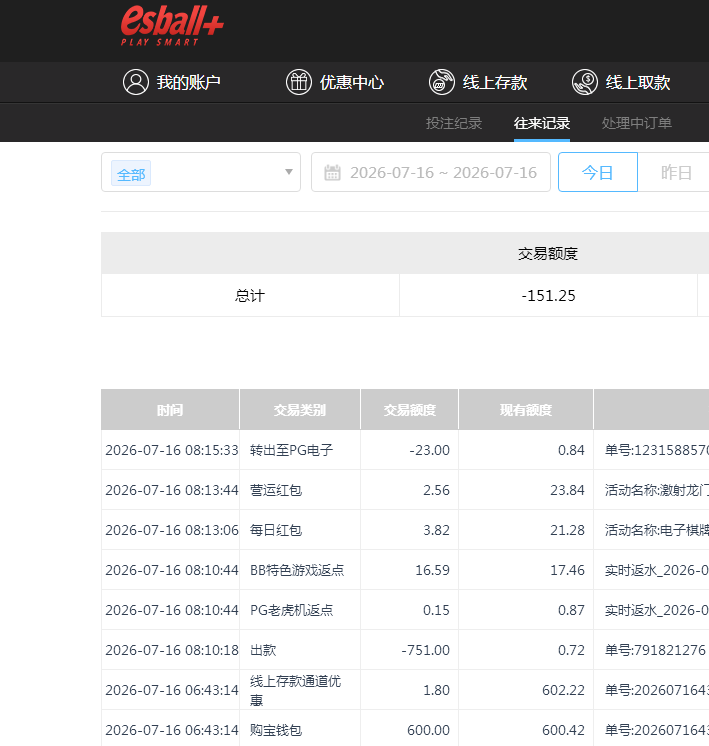Click the 活动名称:激射龙门 remark
709x746 pixels.
click(x=657, y=490)
